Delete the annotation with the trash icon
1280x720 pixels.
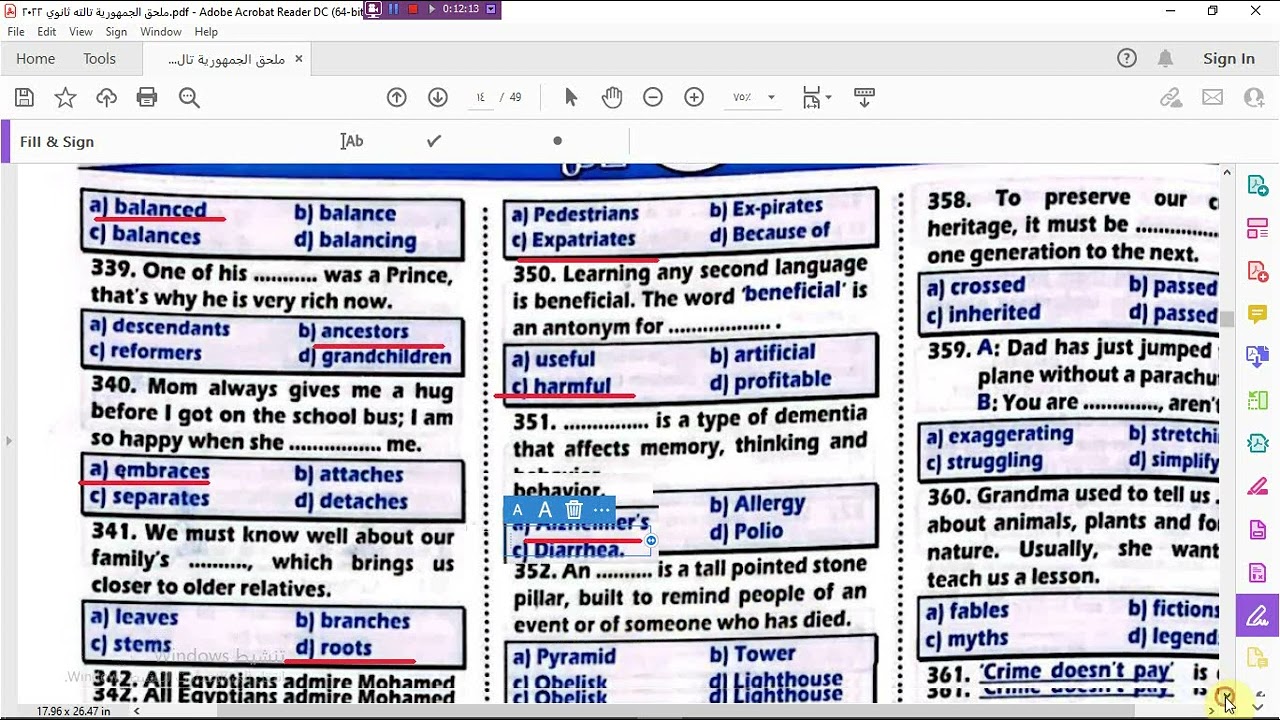[574, 510]
